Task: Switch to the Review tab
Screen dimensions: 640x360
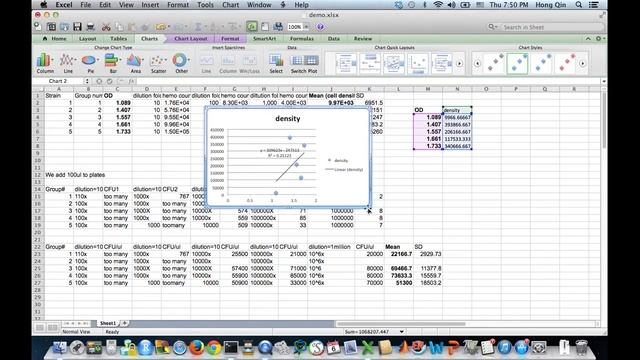Action: 363,38
